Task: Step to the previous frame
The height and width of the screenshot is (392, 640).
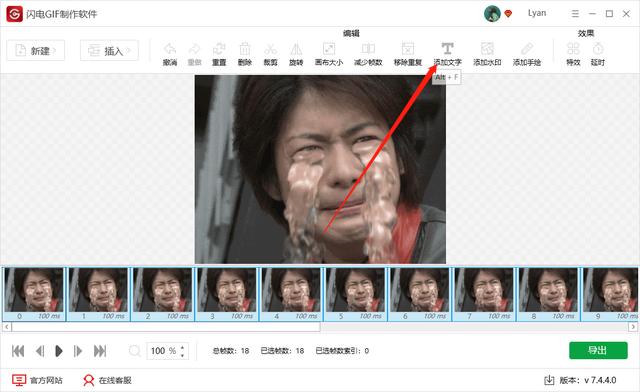Action: click(40, 351)
